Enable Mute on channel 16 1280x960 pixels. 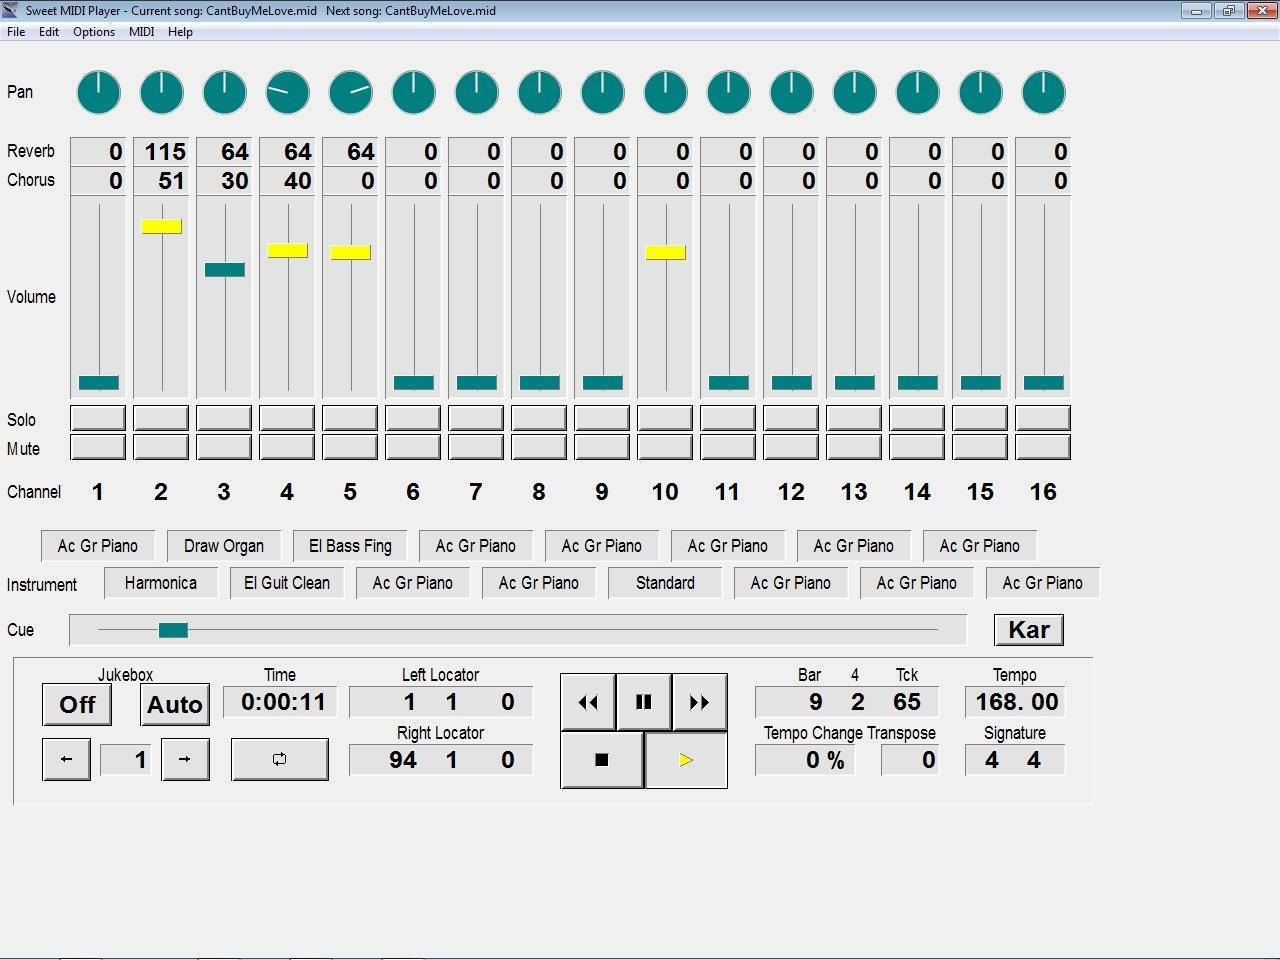point(1043,447)
